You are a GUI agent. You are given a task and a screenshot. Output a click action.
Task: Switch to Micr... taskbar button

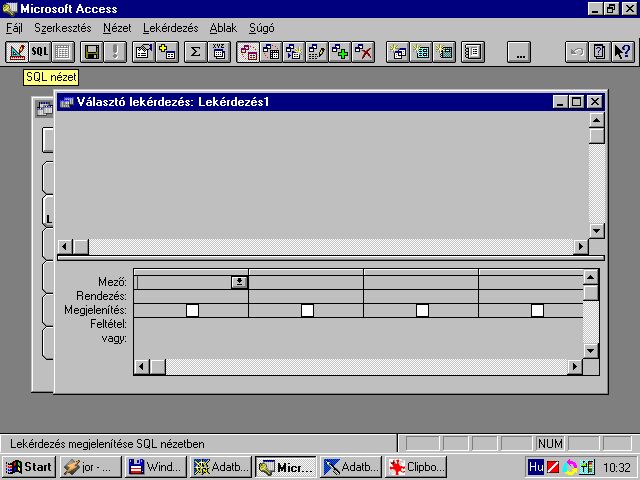coord(286,467)
